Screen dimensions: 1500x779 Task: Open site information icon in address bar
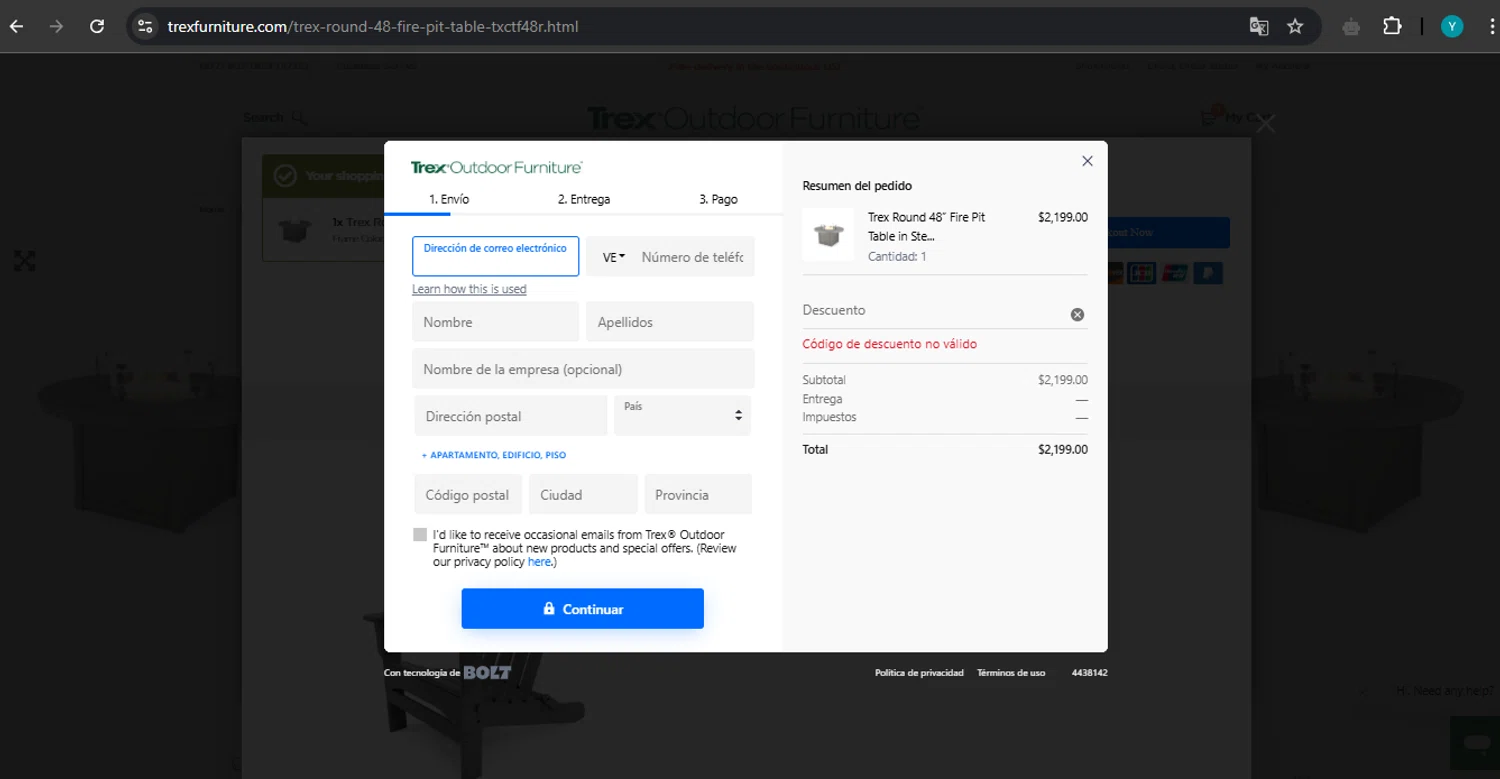coord(145,27)
